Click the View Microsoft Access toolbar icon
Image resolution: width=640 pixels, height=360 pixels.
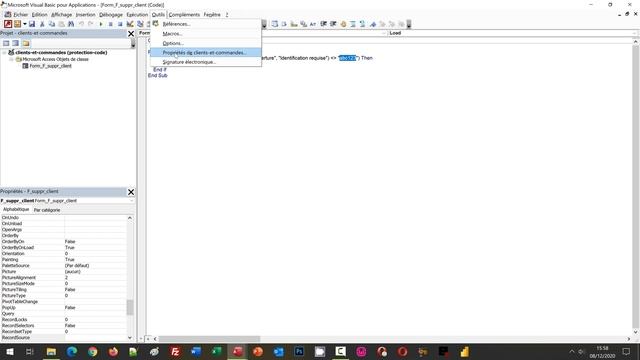8,24
